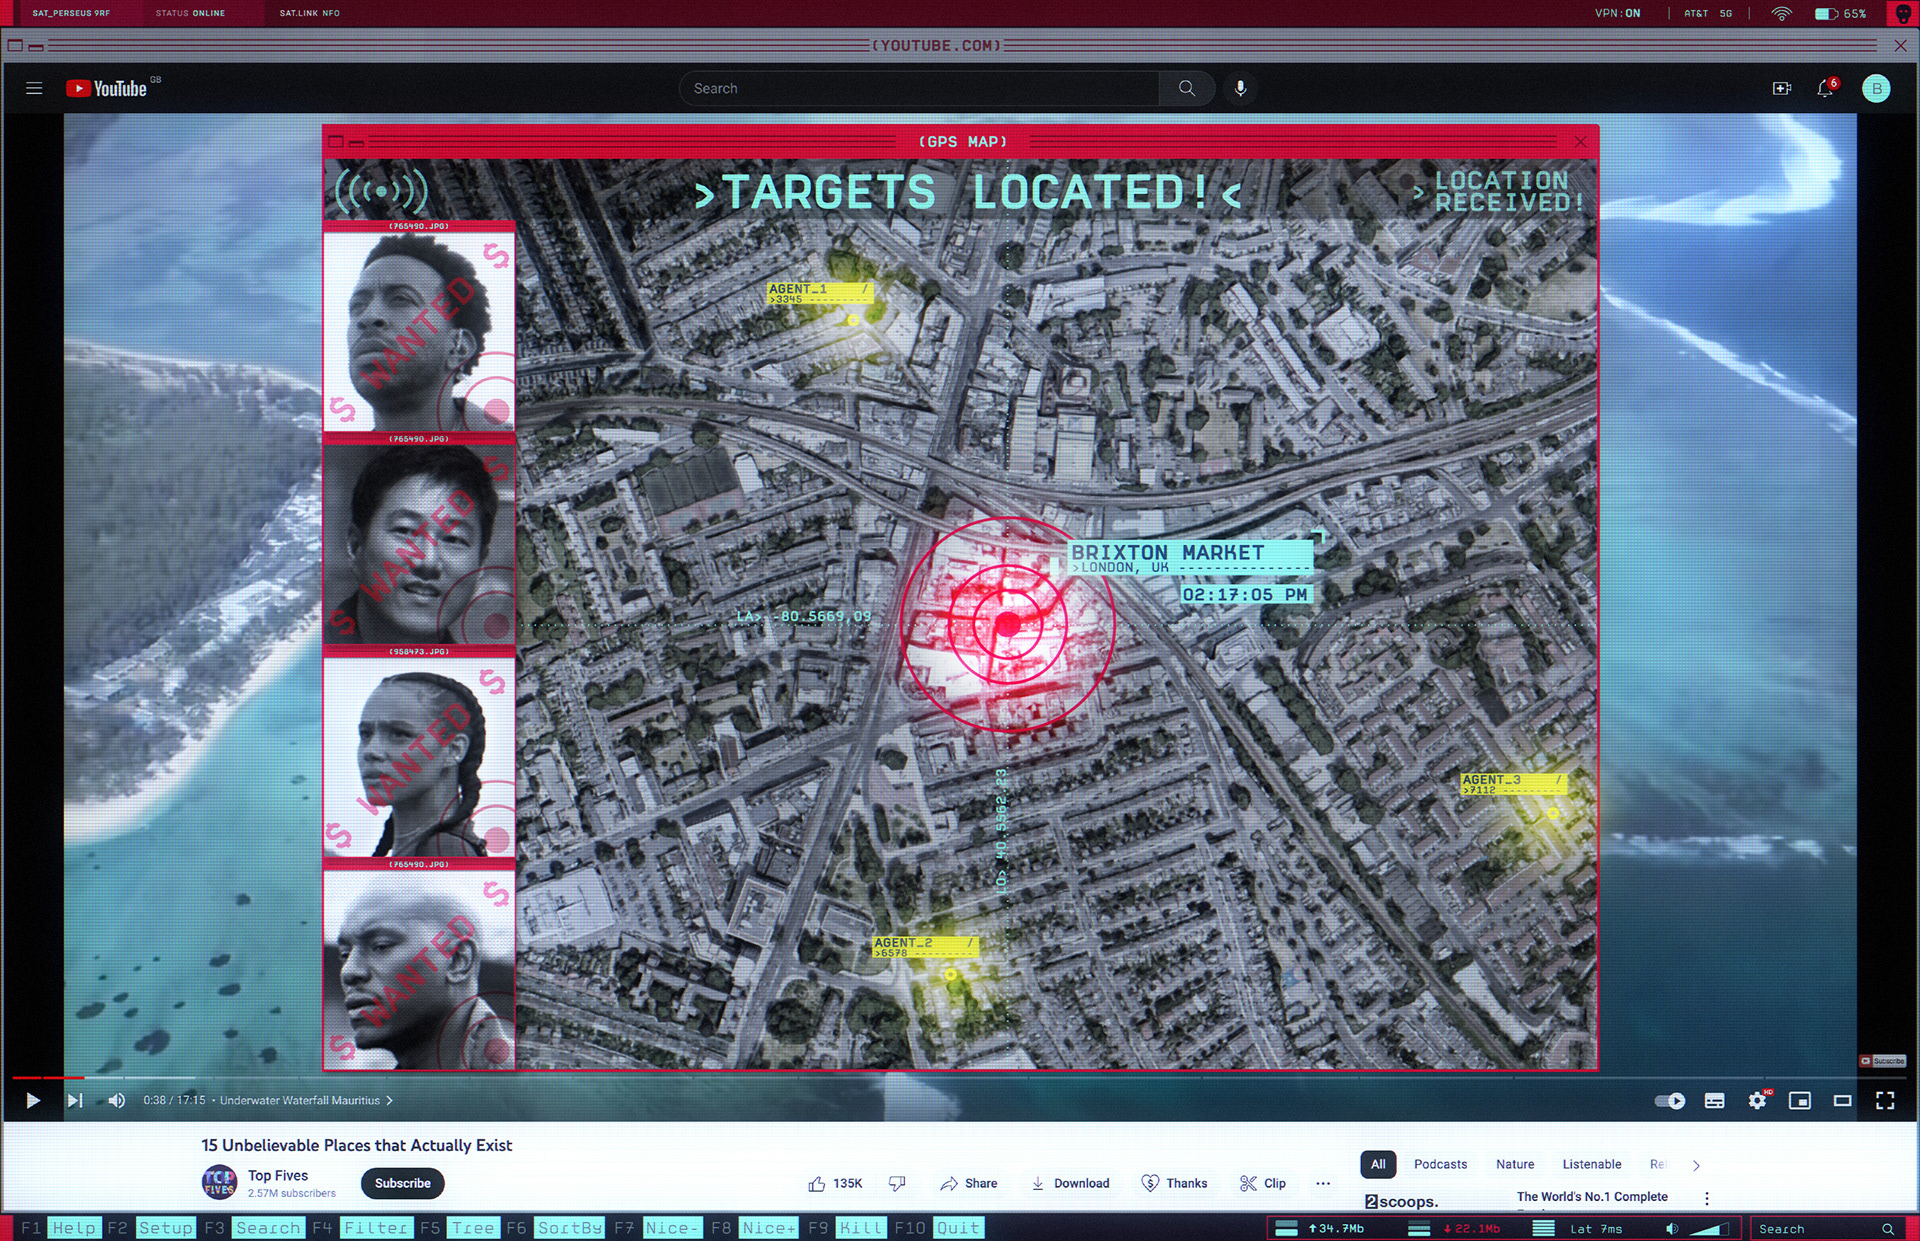Image resolution: width=1920 pixels, height=1241 pixels.
Task: Create a Clip of the video
Action: tap(1263, 1183)
